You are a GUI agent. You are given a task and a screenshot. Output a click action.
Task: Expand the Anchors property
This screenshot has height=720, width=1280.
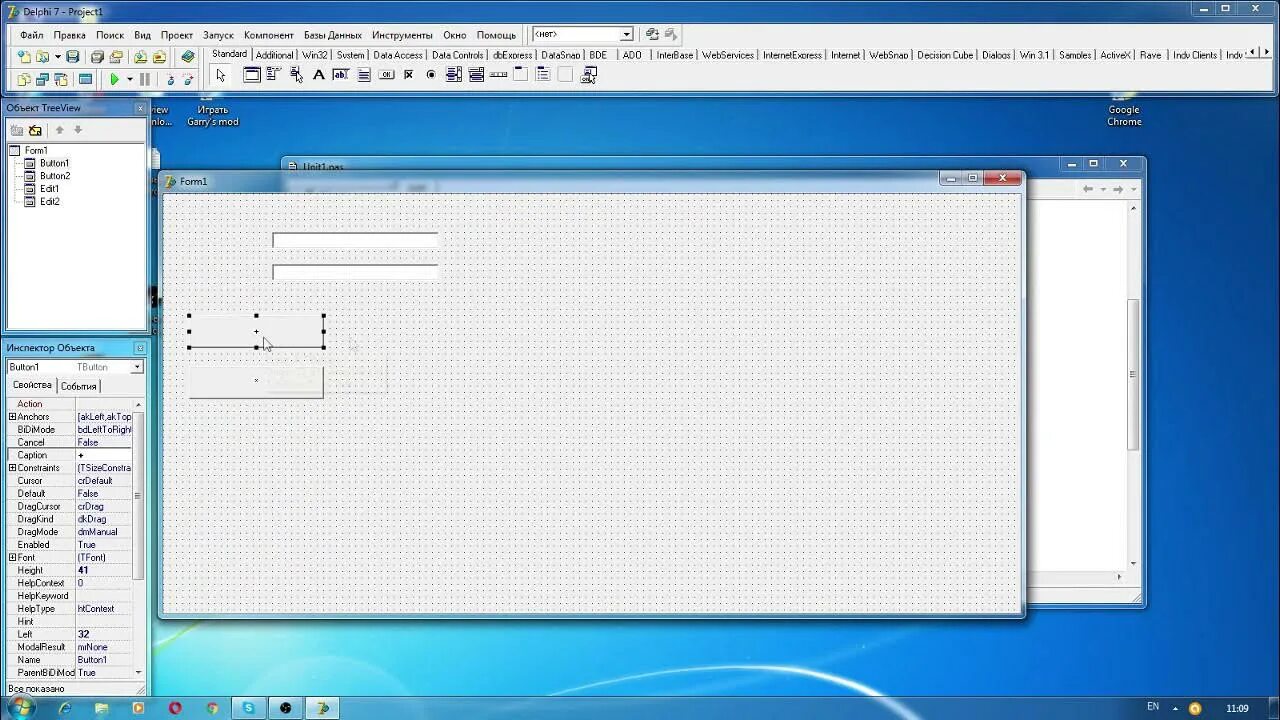click(x=12, y=417)
